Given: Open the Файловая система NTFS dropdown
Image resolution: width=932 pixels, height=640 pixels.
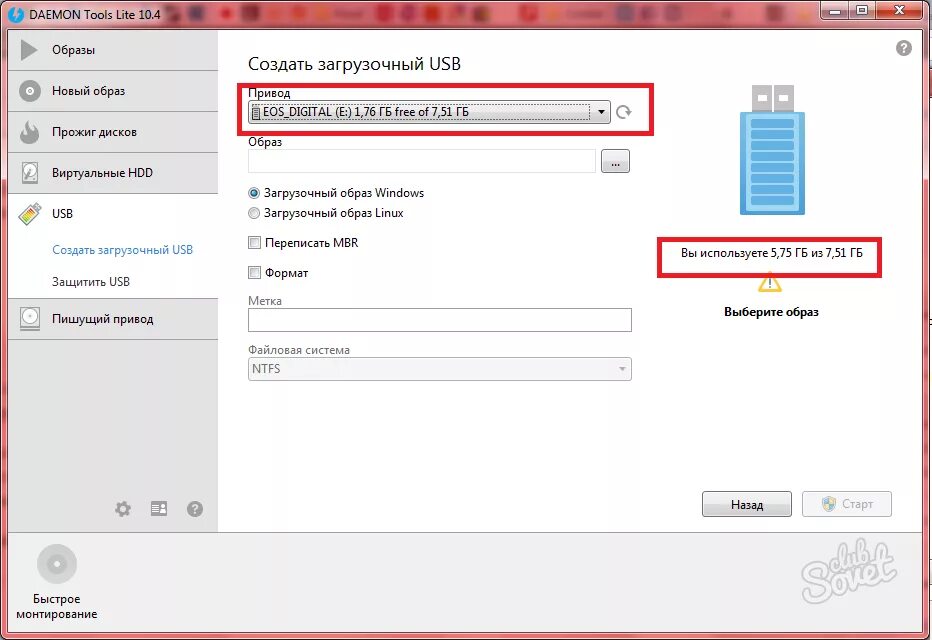Looking at the screenshot, I should [x=440, y=369].
